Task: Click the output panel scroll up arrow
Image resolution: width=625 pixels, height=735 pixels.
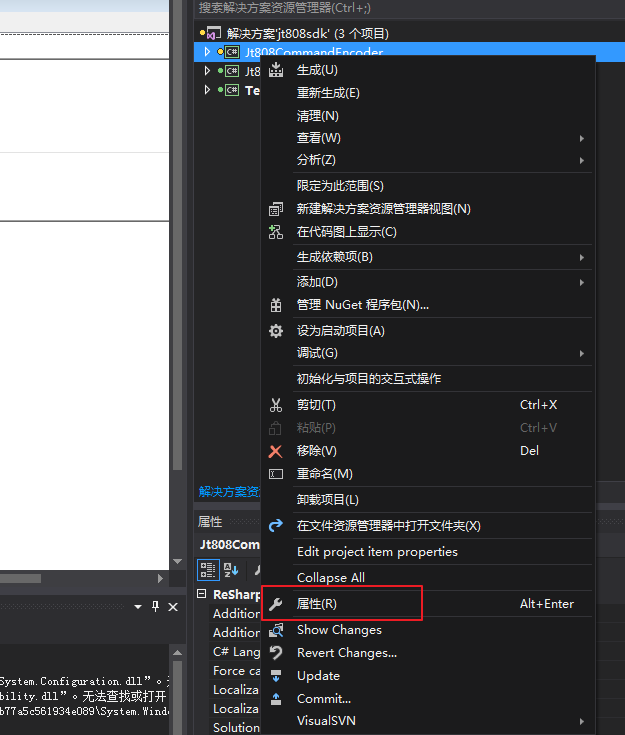Action: [177, 652]
